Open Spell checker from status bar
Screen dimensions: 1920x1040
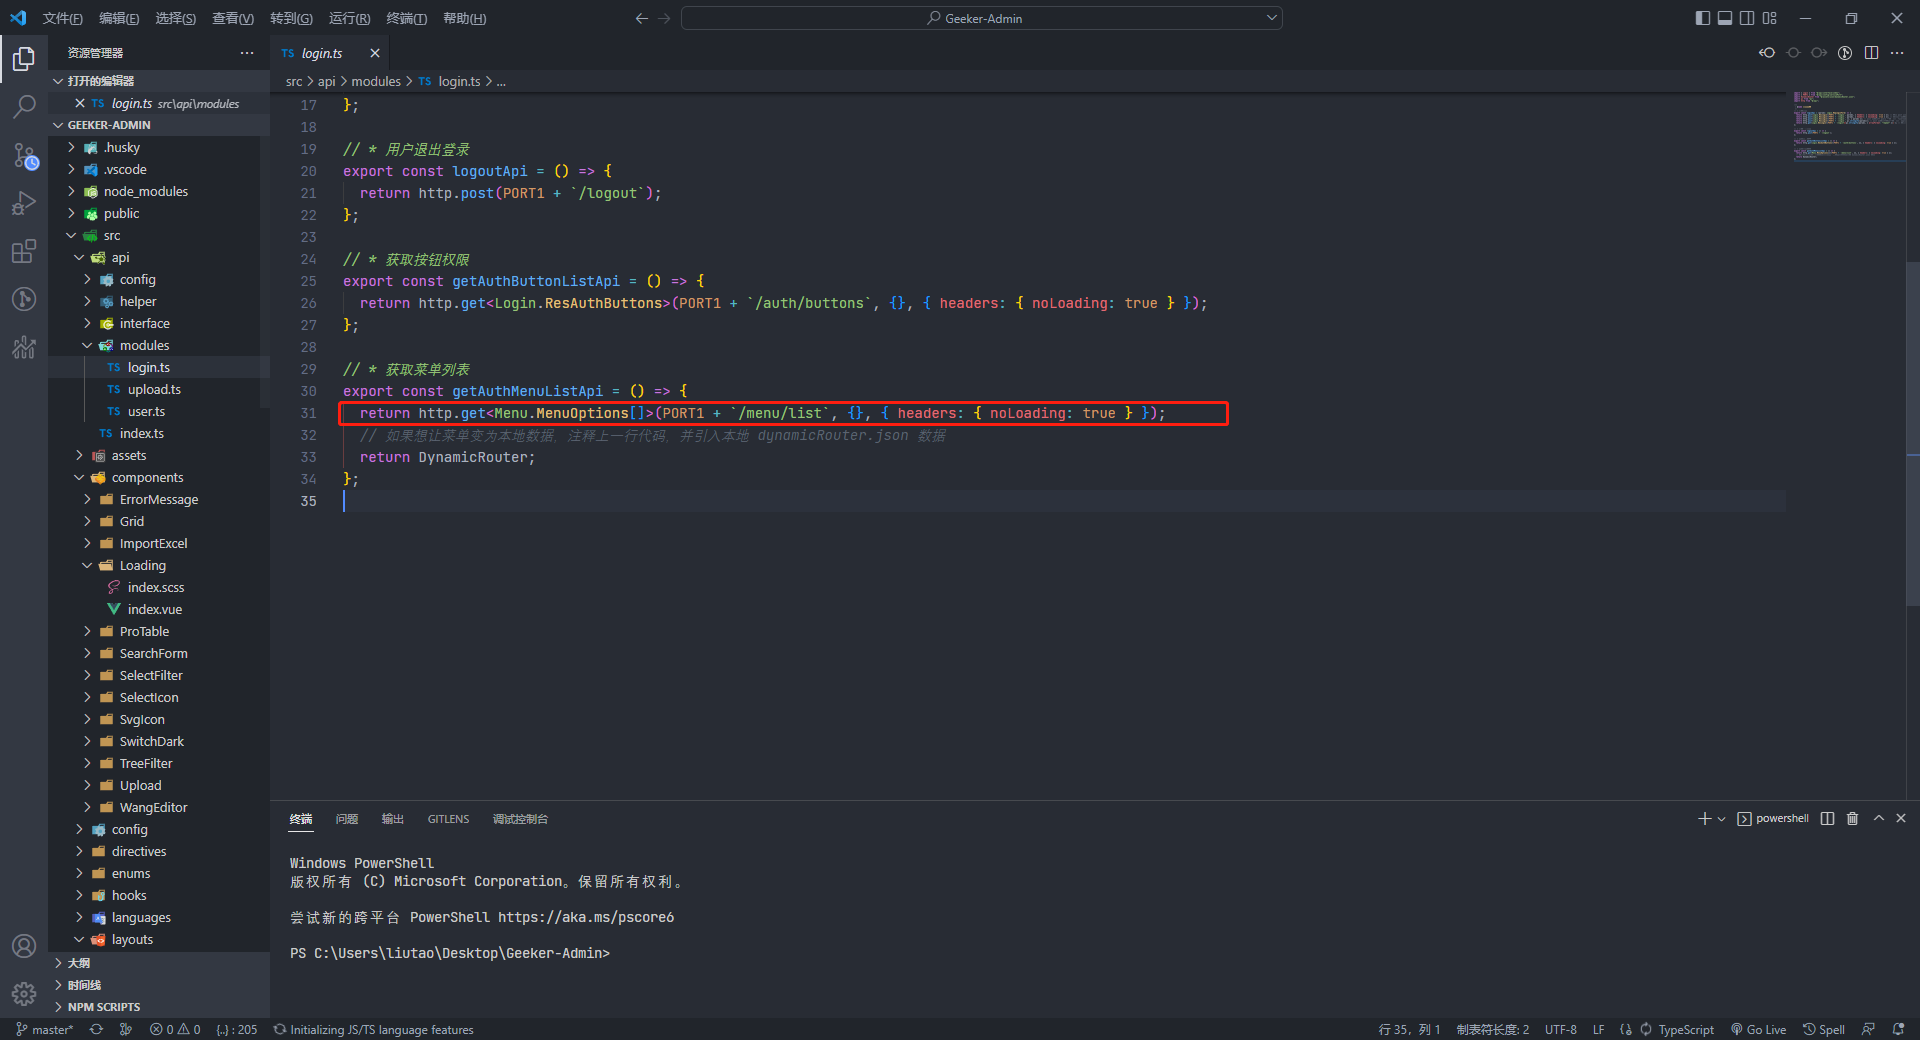click(x=1823, y=1029)
